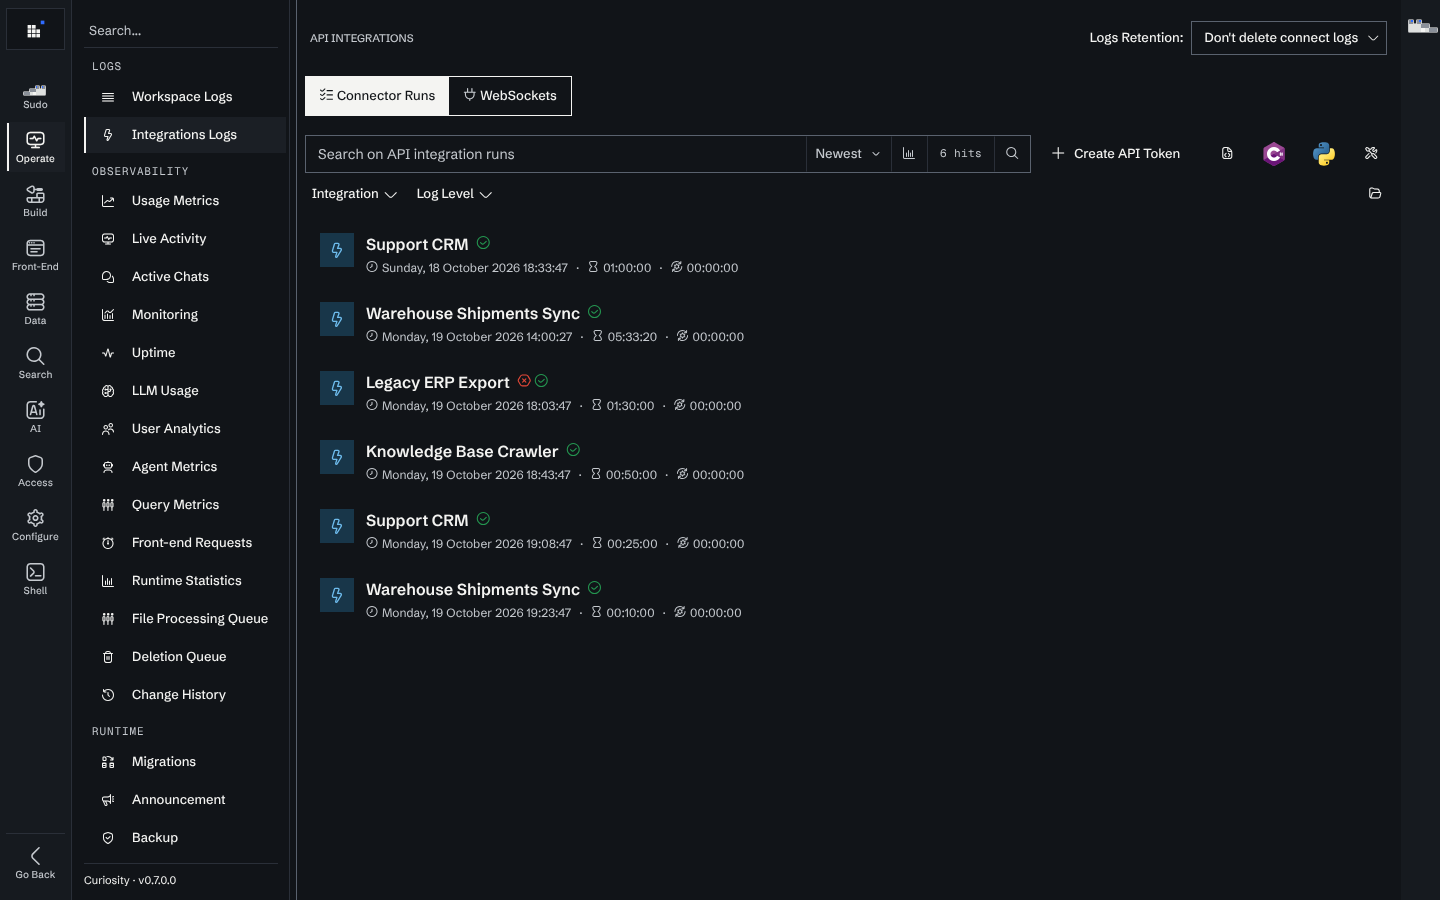Click the Python language icon

click(x=1324, y=154)
